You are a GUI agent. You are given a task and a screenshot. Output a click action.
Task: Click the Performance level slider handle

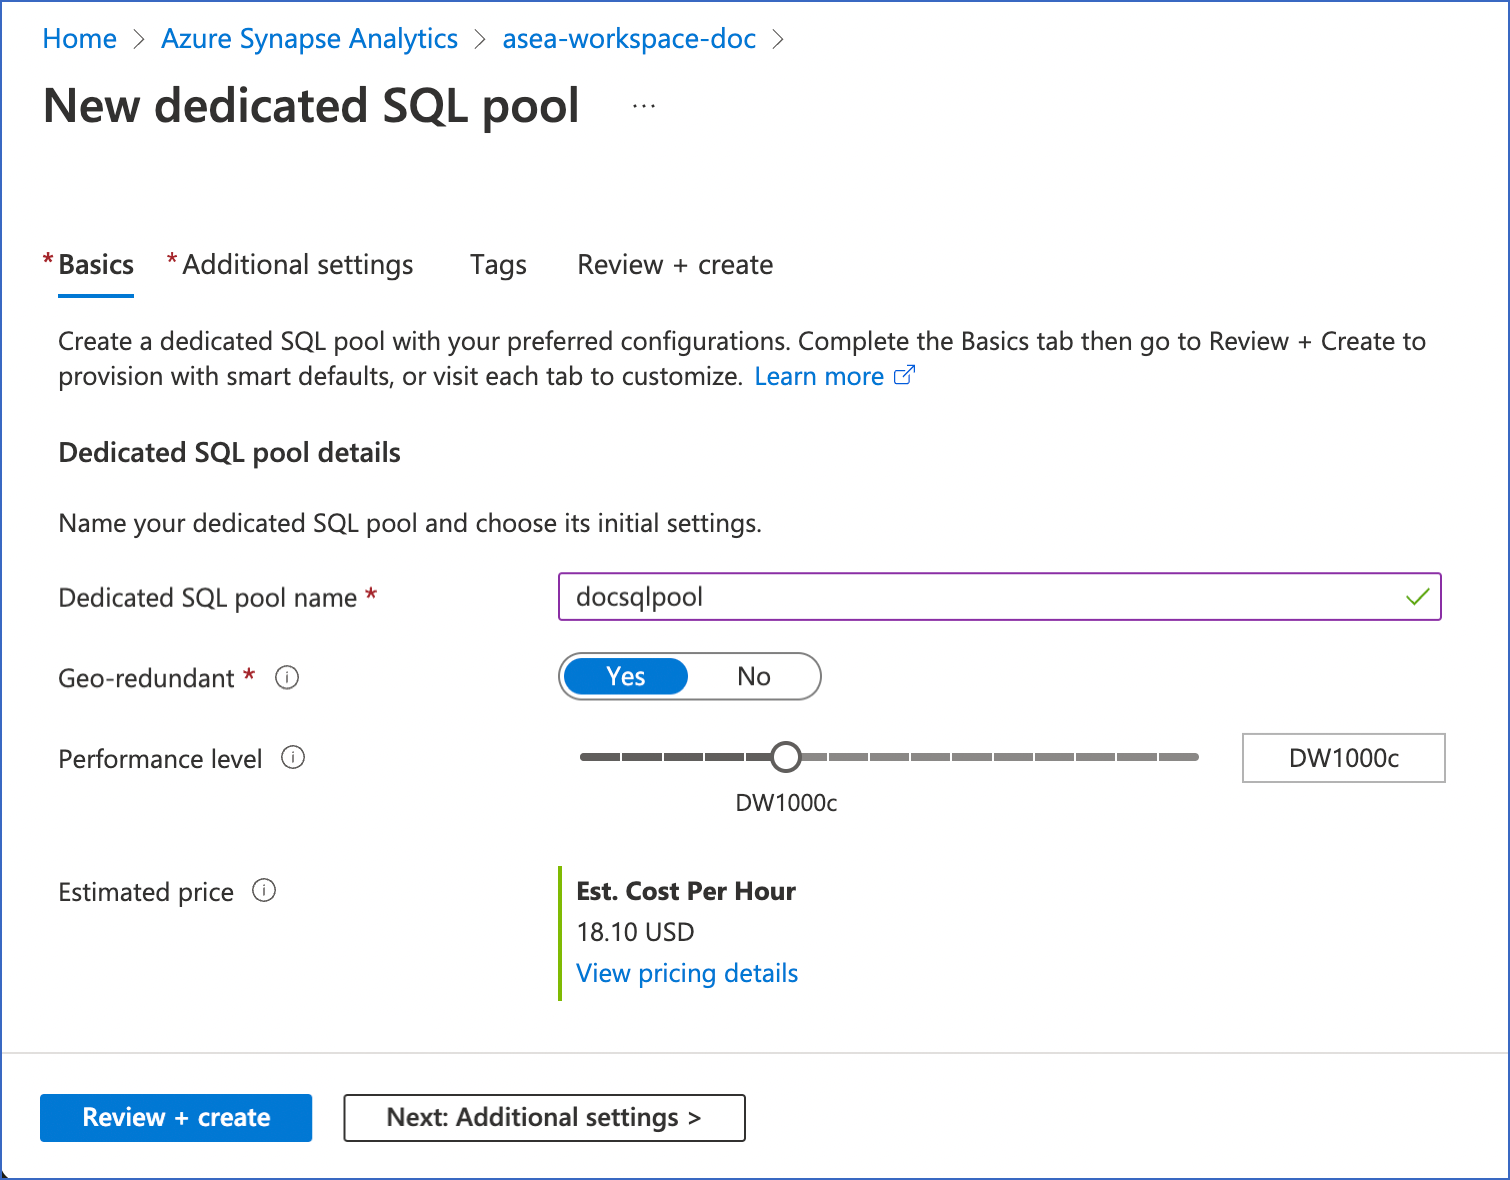tap(786, 757)
